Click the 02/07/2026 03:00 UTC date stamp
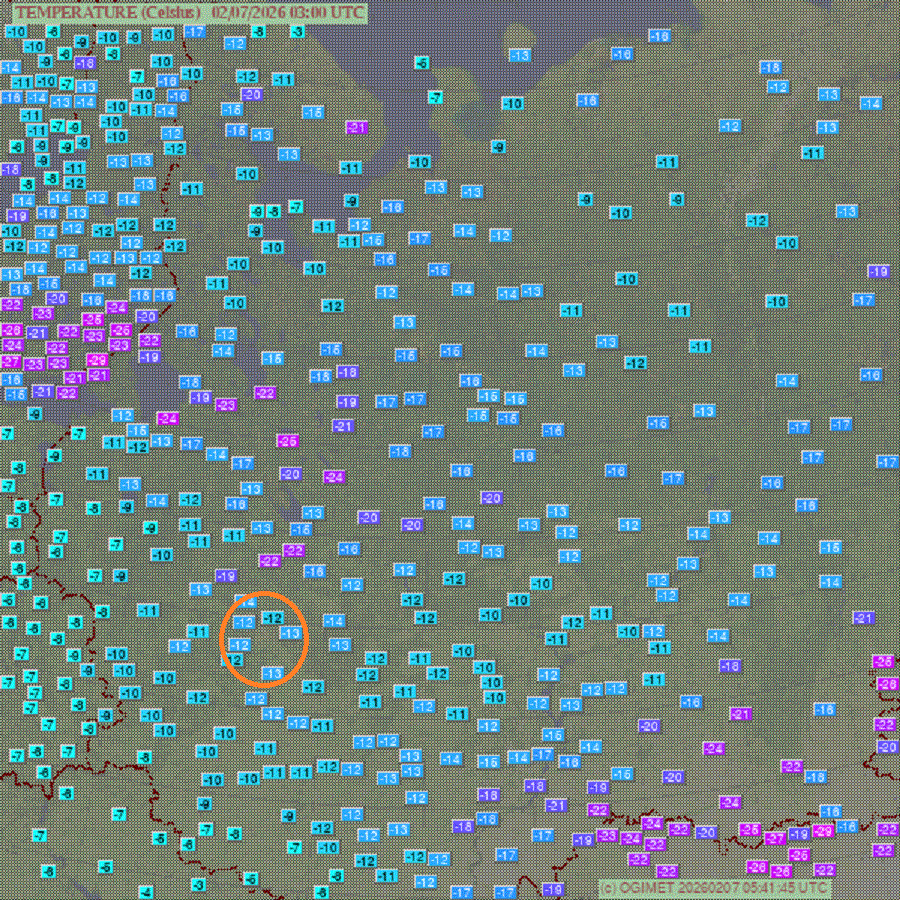The image size is (900, 900). pyautogui.click(x=290, y=12)
